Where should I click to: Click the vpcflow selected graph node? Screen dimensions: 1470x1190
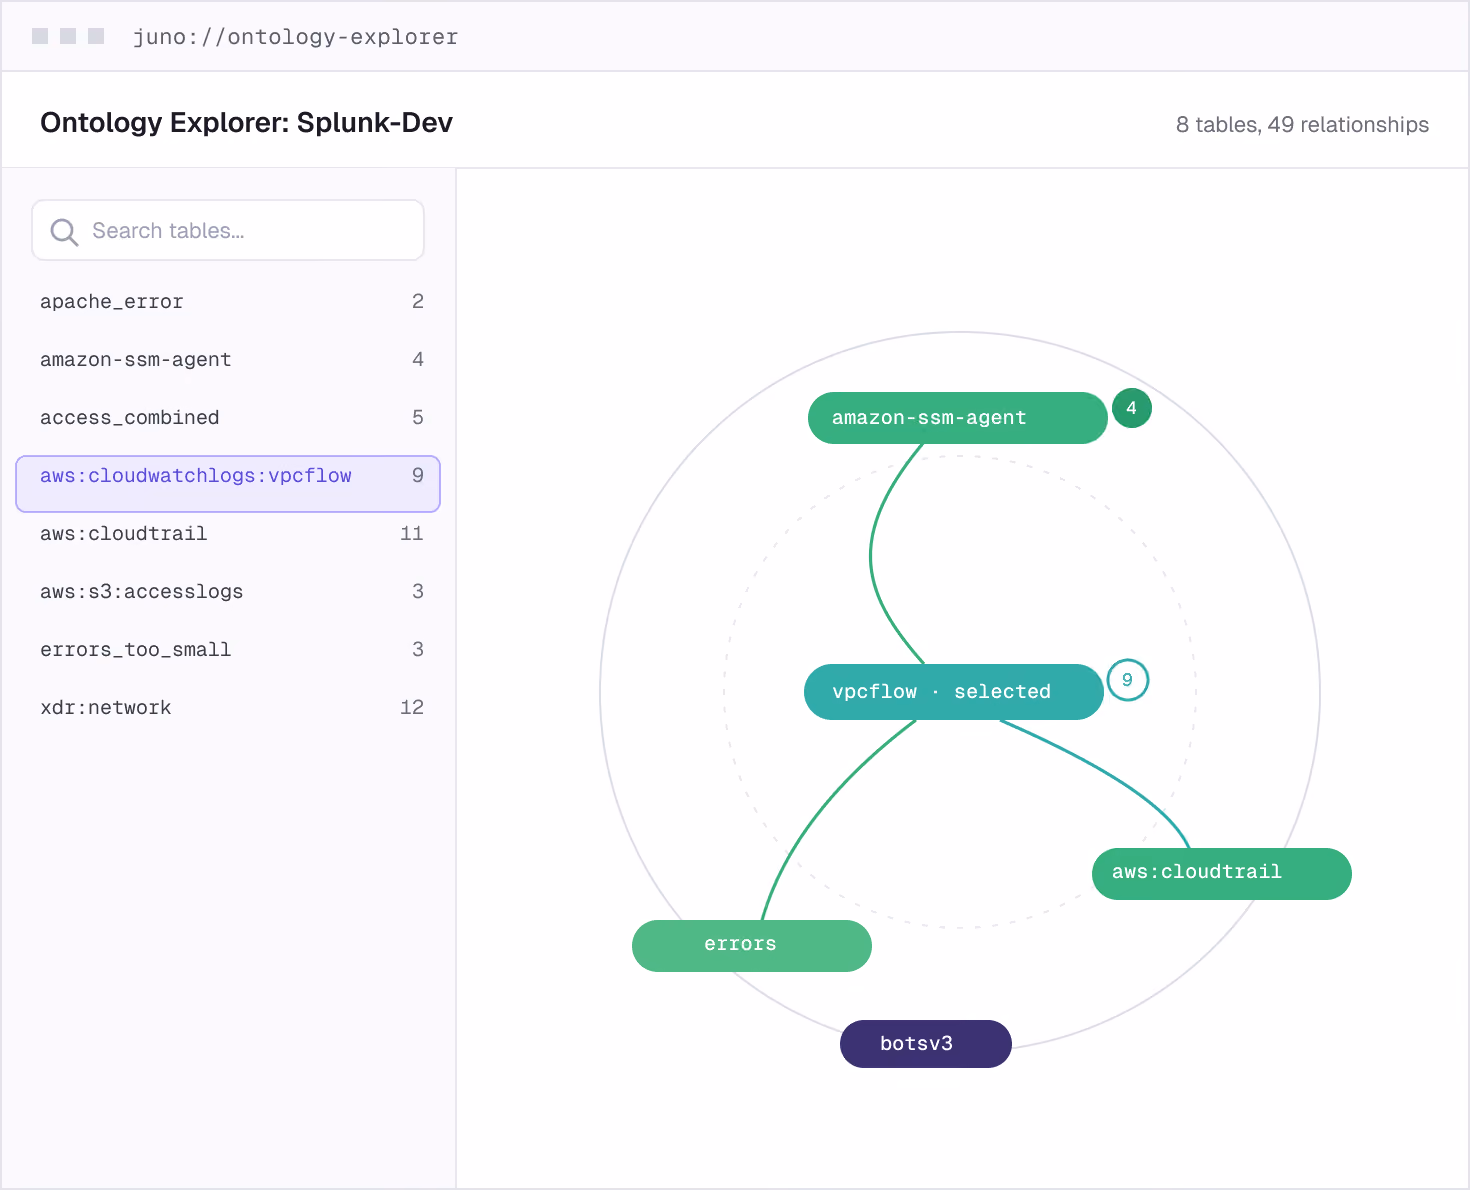pyautogui.click(x=954, y=692)
